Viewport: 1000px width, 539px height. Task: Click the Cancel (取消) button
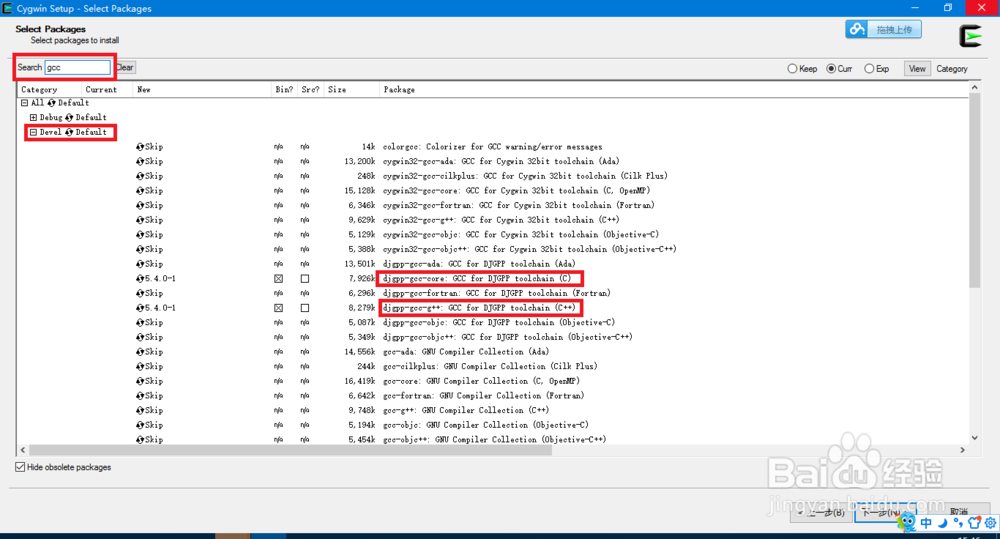click(x=959, y=512)
